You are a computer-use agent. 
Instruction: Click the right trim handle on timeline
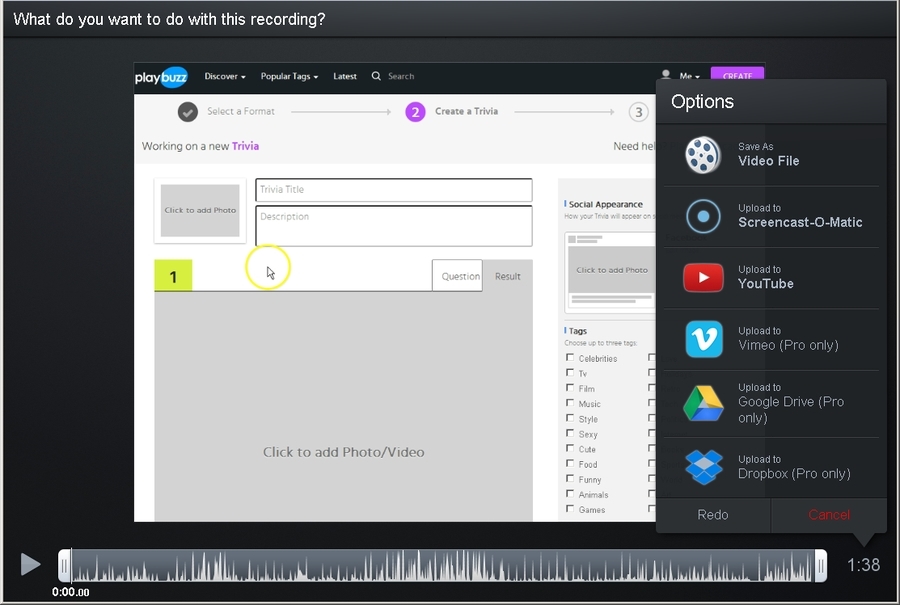[821, 566]
